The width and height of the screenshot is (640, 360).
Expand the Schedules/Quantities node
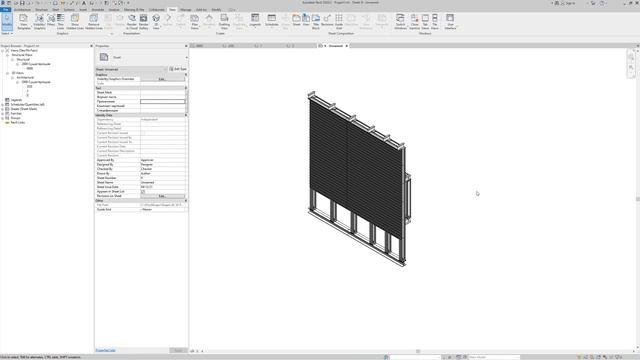pos(2,104)
